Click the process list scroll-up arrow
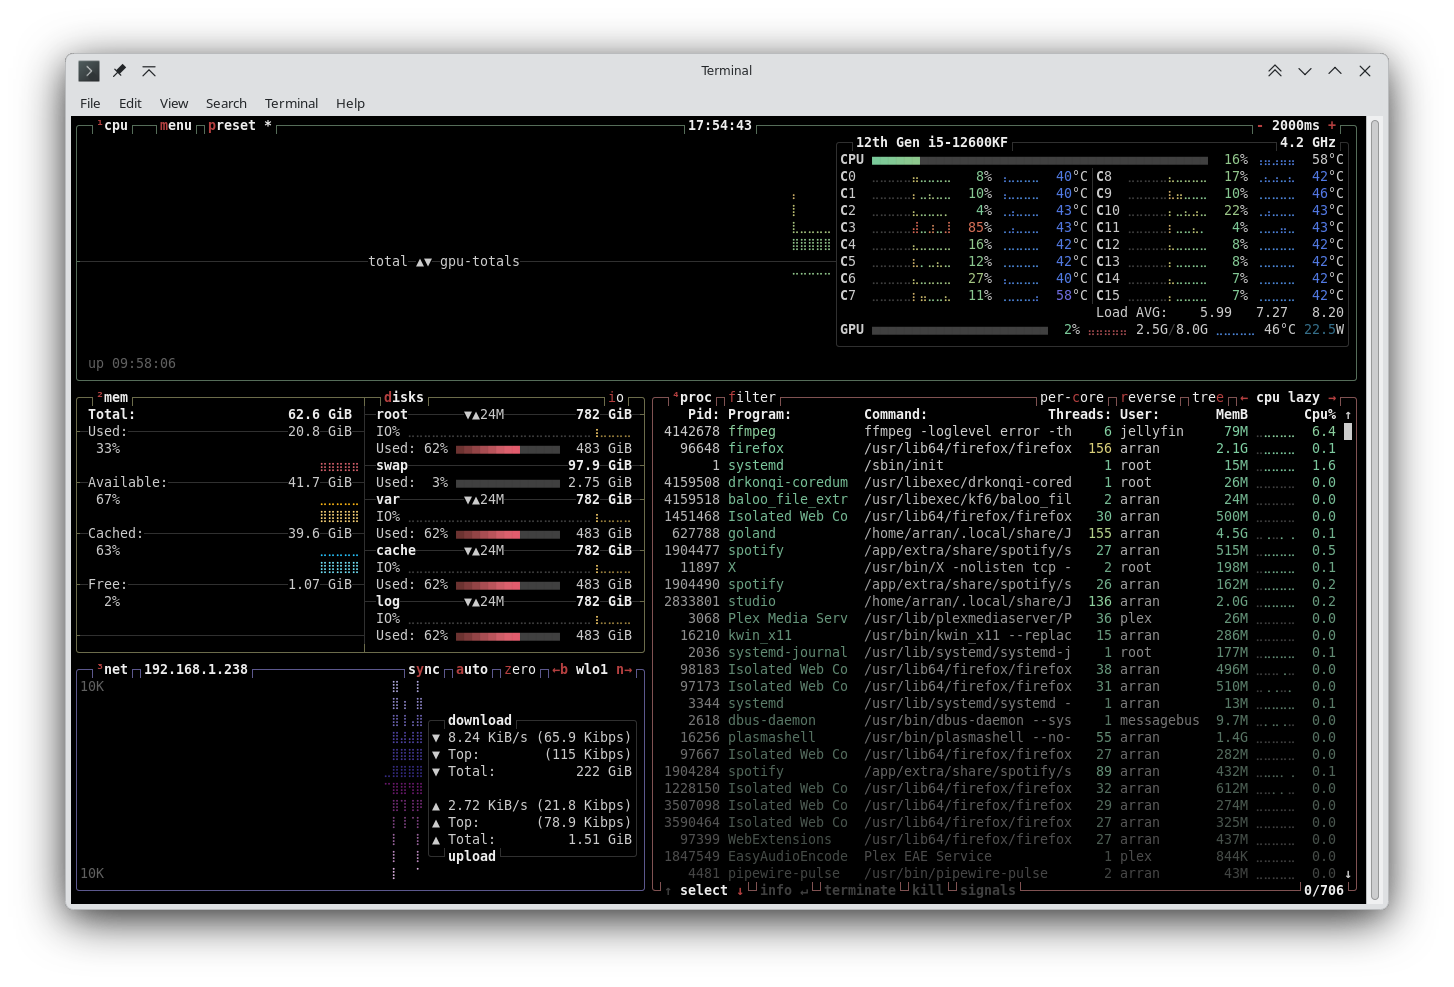This screenshot has height=987, width=1454. point(1348,415)
